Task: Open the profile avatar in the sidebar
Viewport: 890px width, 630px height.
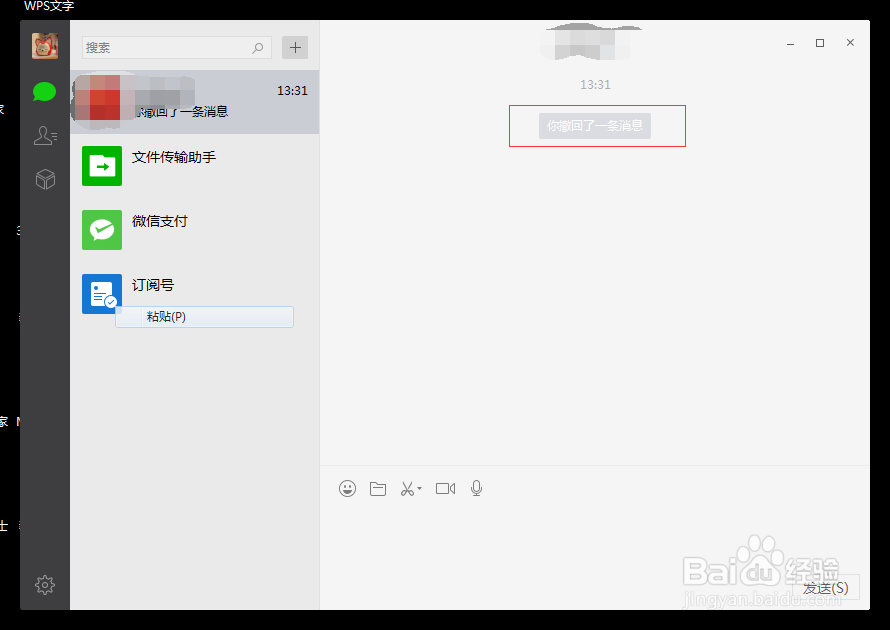Action: point(45,45)
